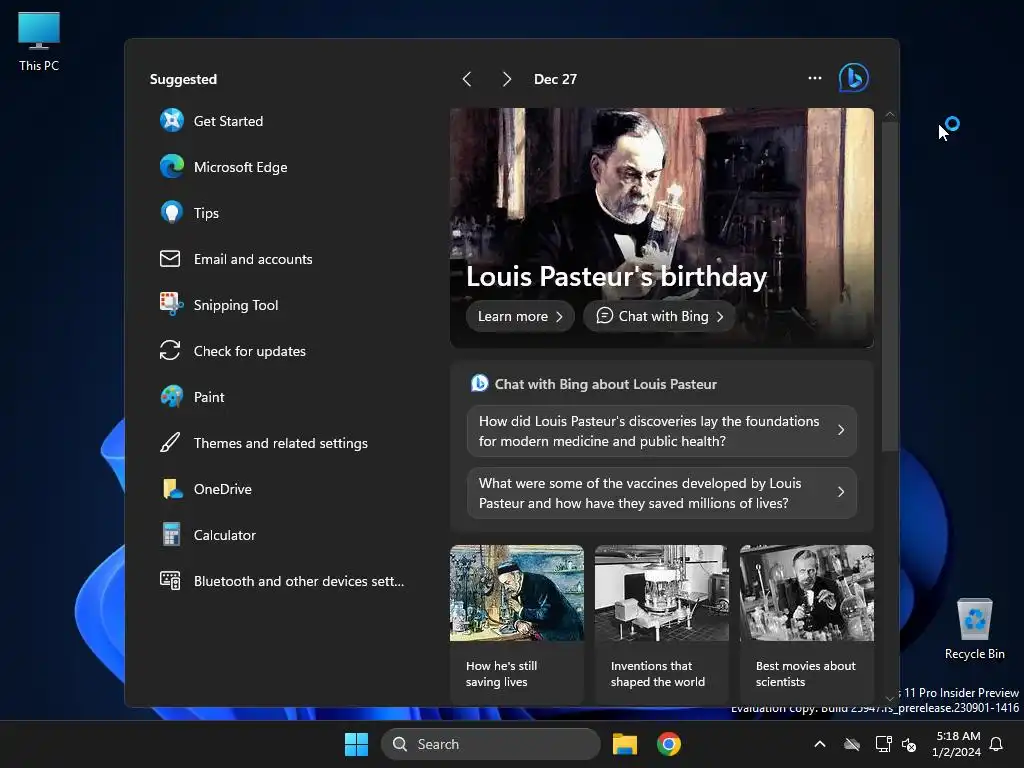Viewport: 1024px width, 768px height.
Task: Launch Snipping Tool icon
Action: click(x=172, y=304)
